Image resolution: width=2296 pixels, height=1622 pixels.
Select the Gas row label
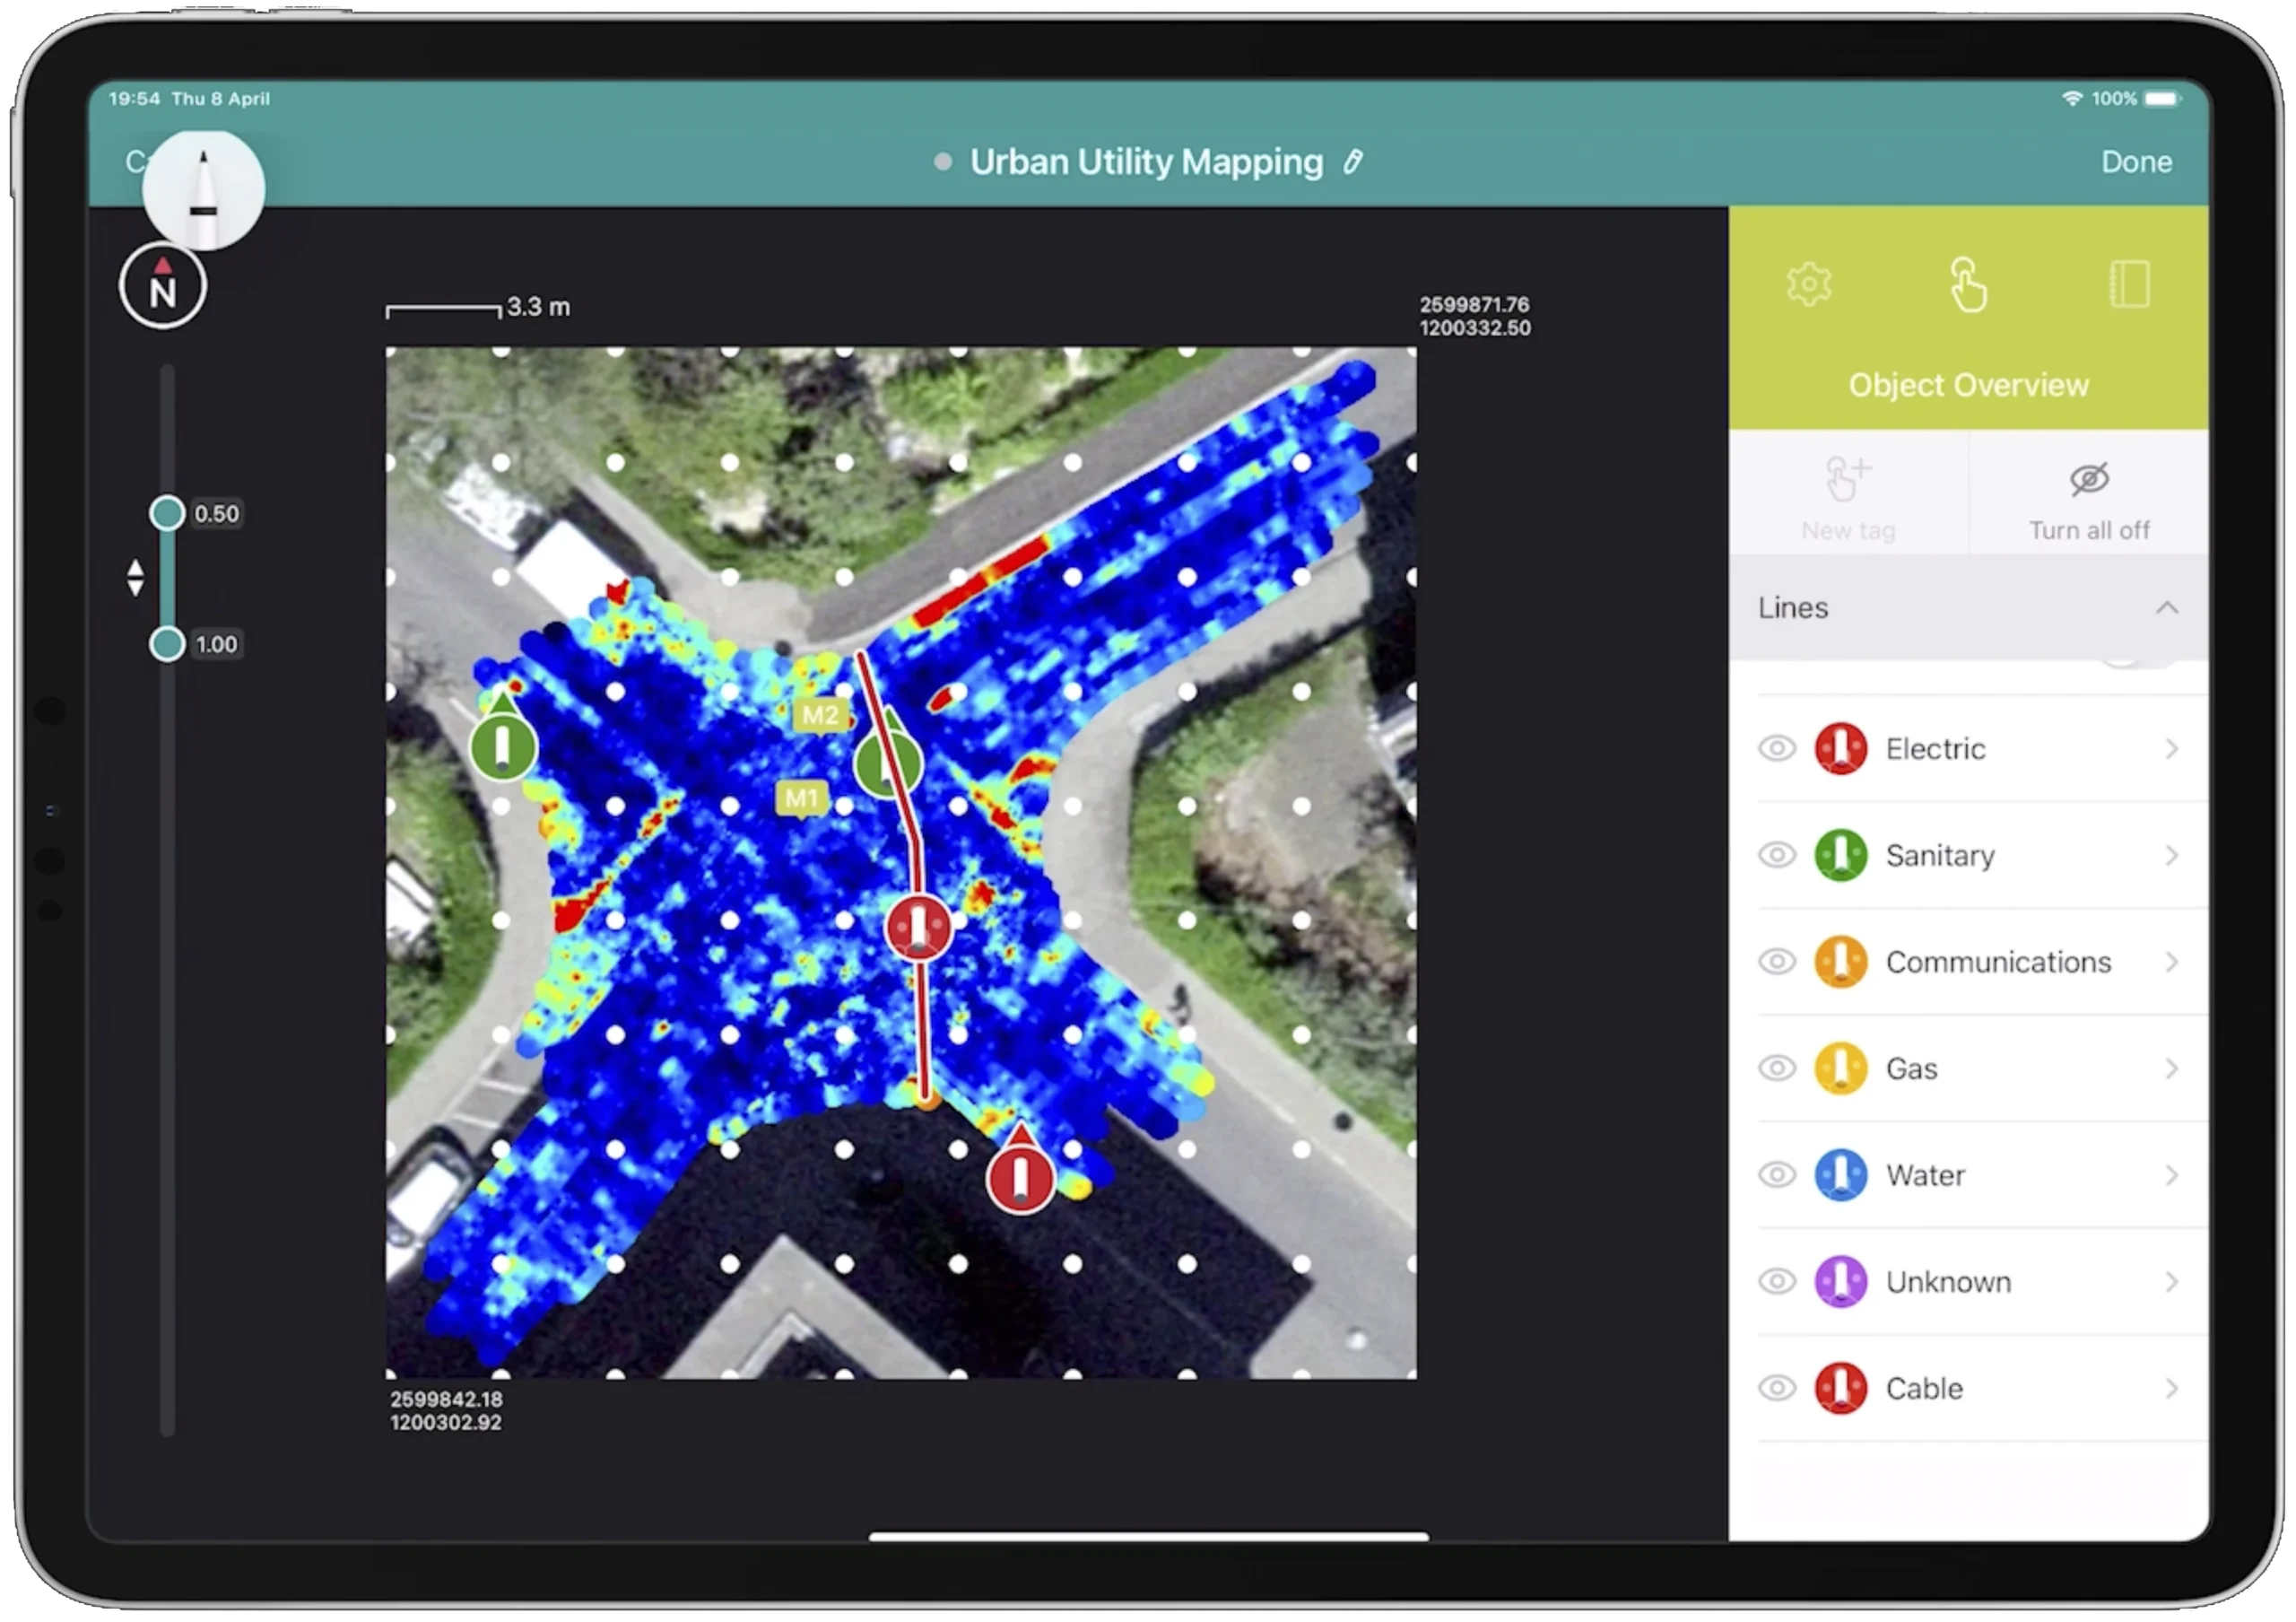(x=1911, y=1069)
